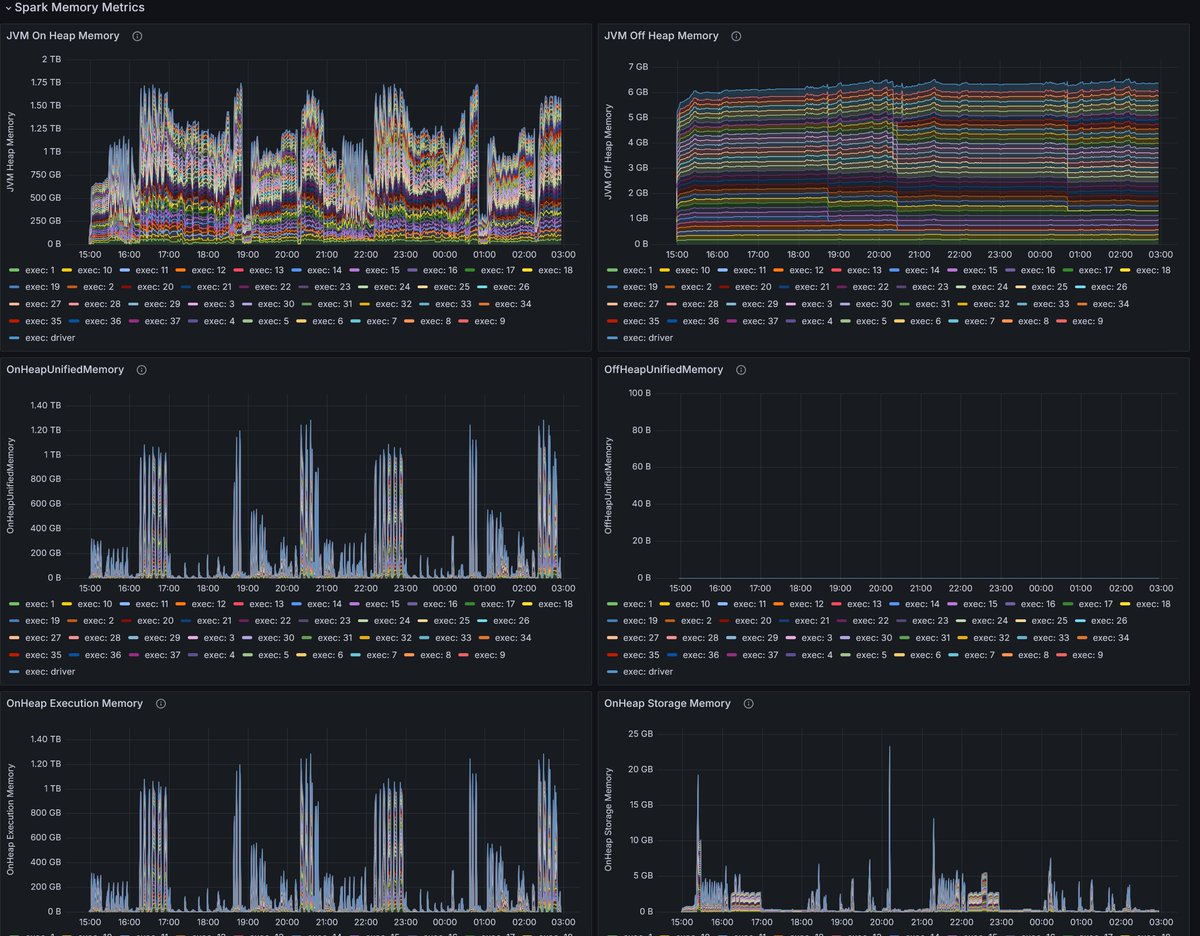The height and width of the screenshot is (936, 1200).
Task: Toggle exec: 14 in JVM On Heap legend
Action: click(324, 270)
